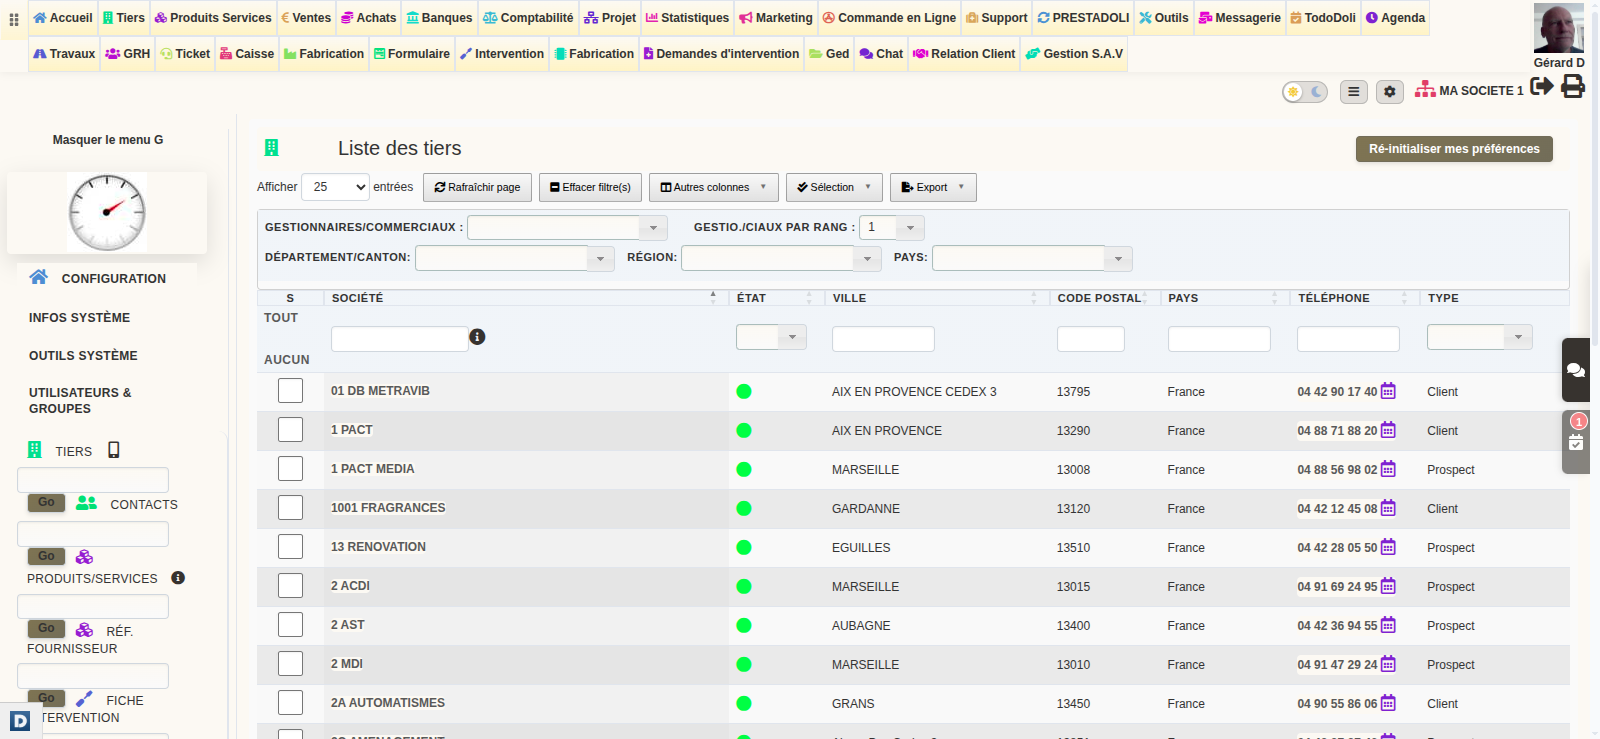Image resolution: width=1600 pixels, height=739 pixels.
Task: Open the Comptabilité menu
Action: click(528, 18)
